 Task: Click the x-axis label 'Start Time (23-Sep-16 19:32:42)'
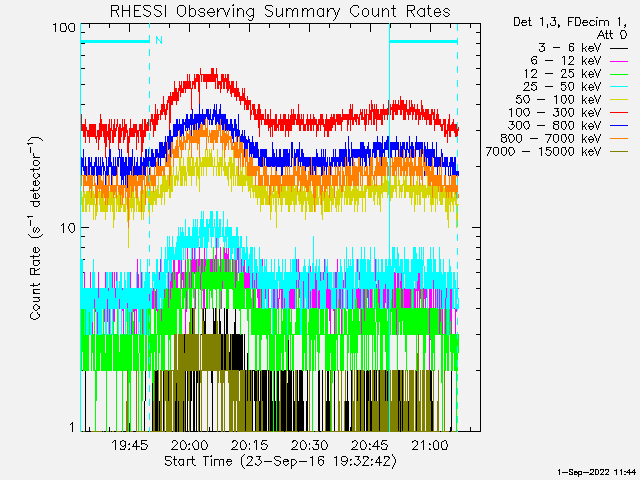[280, 461]
